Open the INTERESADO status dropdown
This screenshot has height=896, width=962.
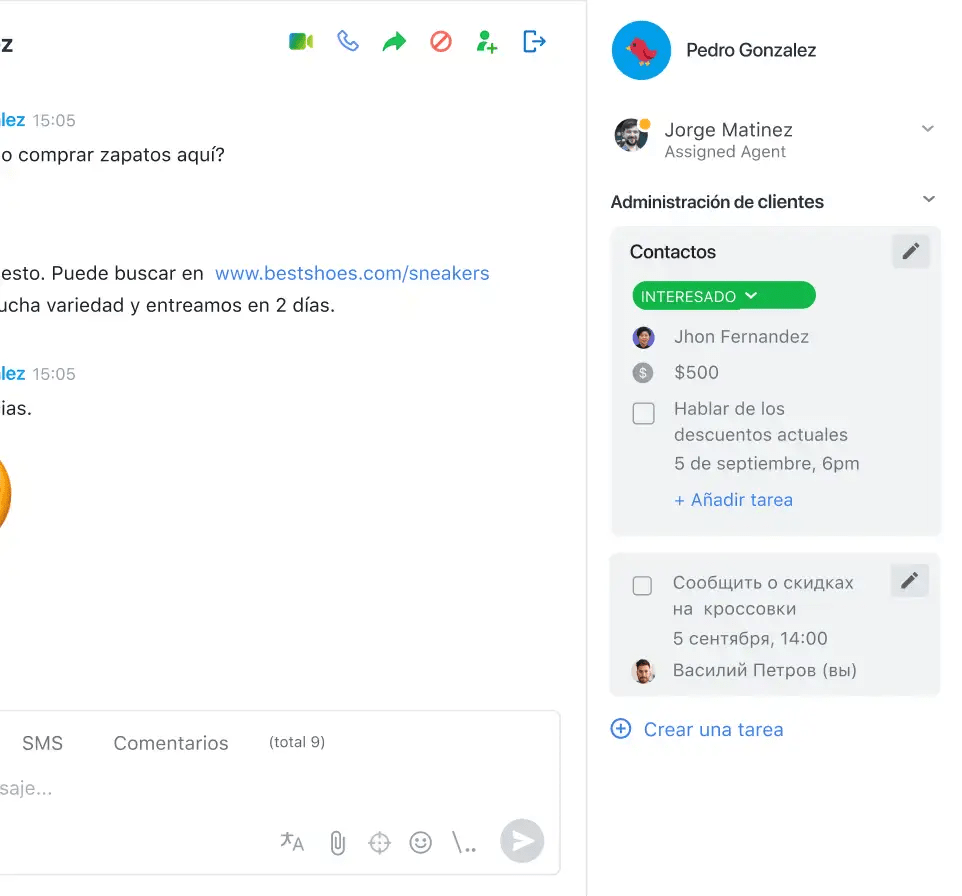[724, 296]
